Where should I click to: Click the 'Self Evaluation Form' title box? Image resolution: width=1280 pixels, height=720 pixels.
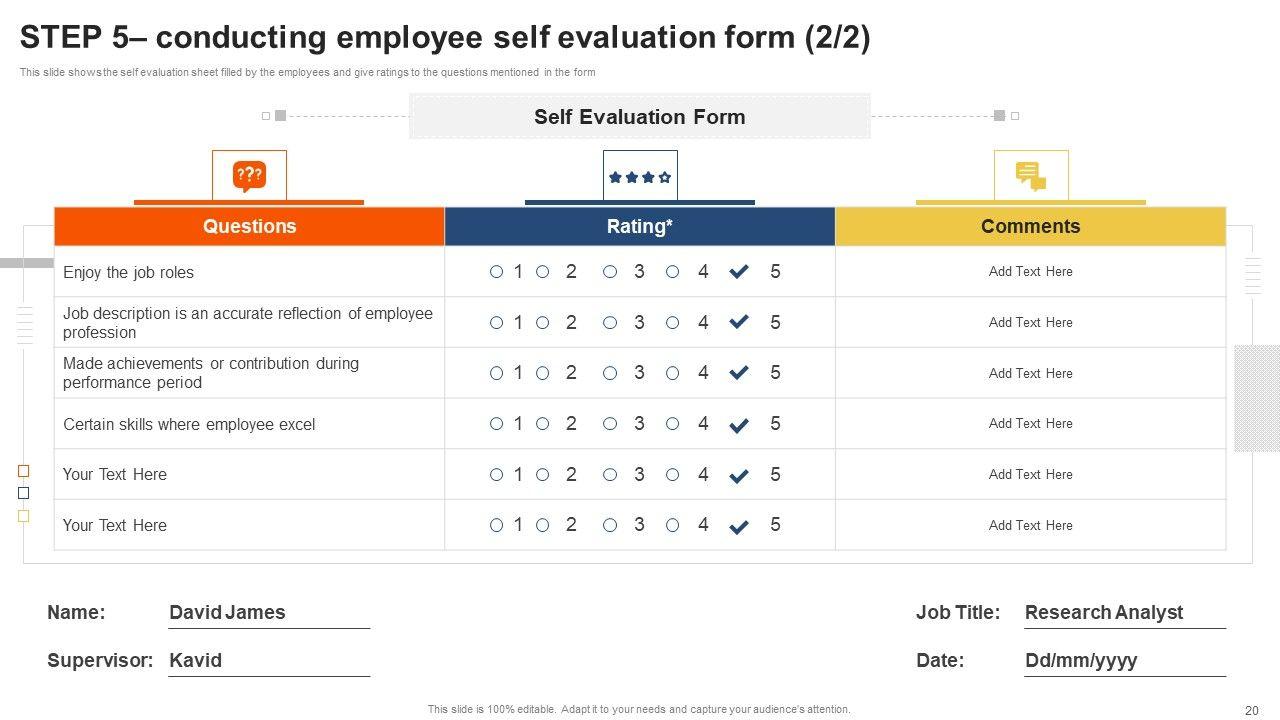point(640,116)
